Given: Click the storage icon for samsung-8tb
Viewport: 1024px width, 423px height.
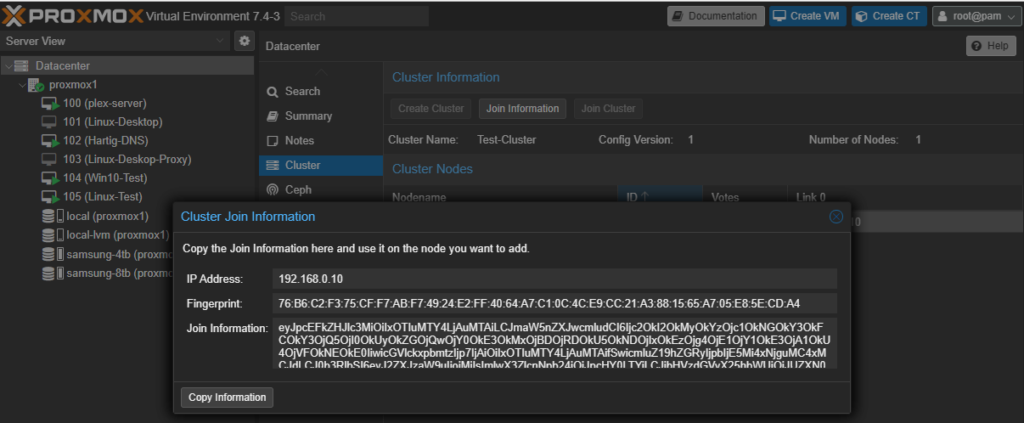Looking at the screenshot, I should (53, 274).
